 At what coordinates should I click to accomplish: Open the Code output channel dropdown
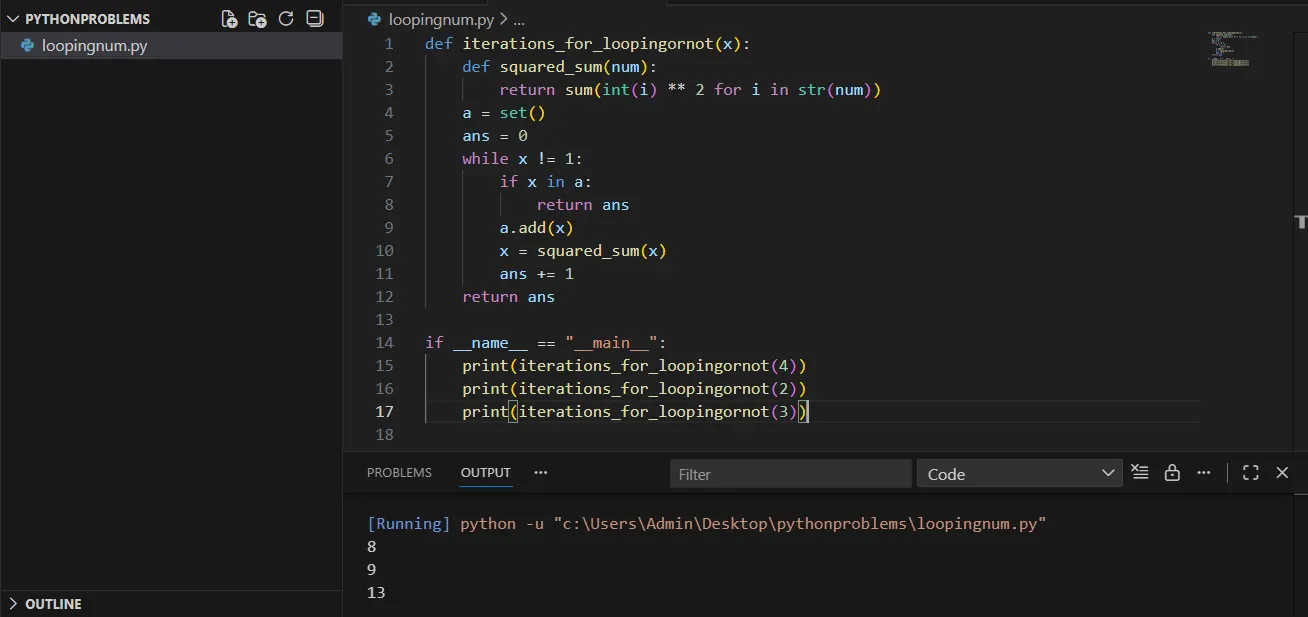point(1019,473)
